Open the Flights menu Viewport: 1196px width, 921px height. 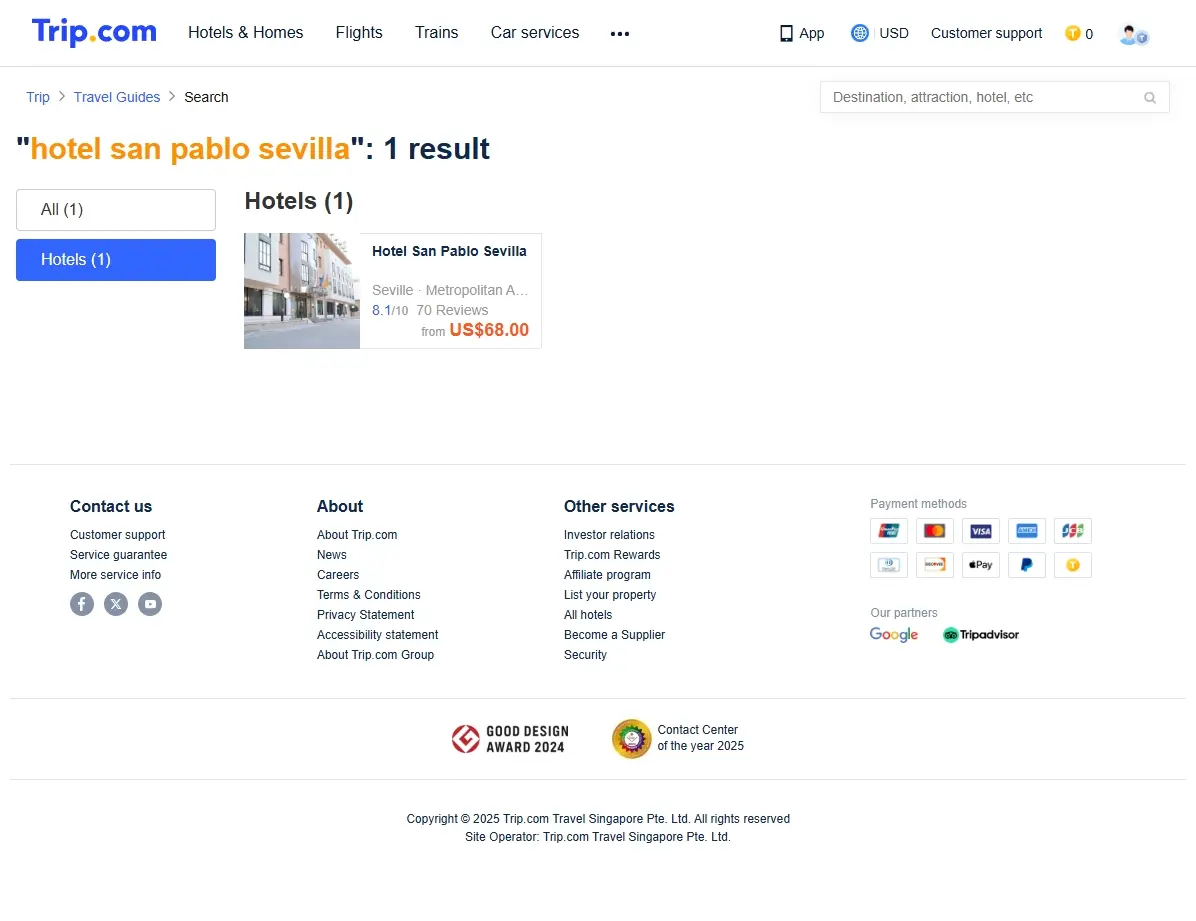click(359, 33)
